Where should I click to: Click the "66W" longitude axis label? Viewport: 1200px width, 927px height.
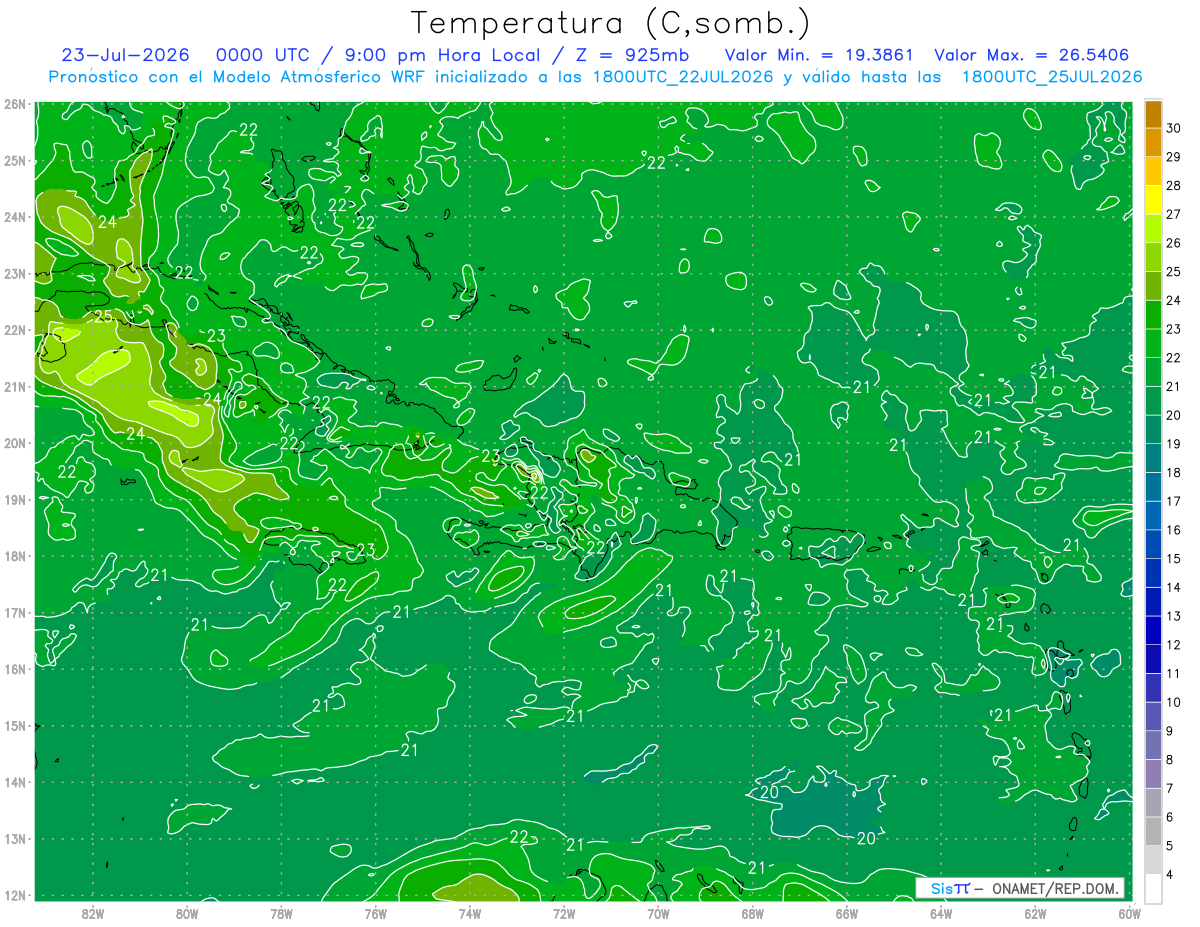click(846, 913)
